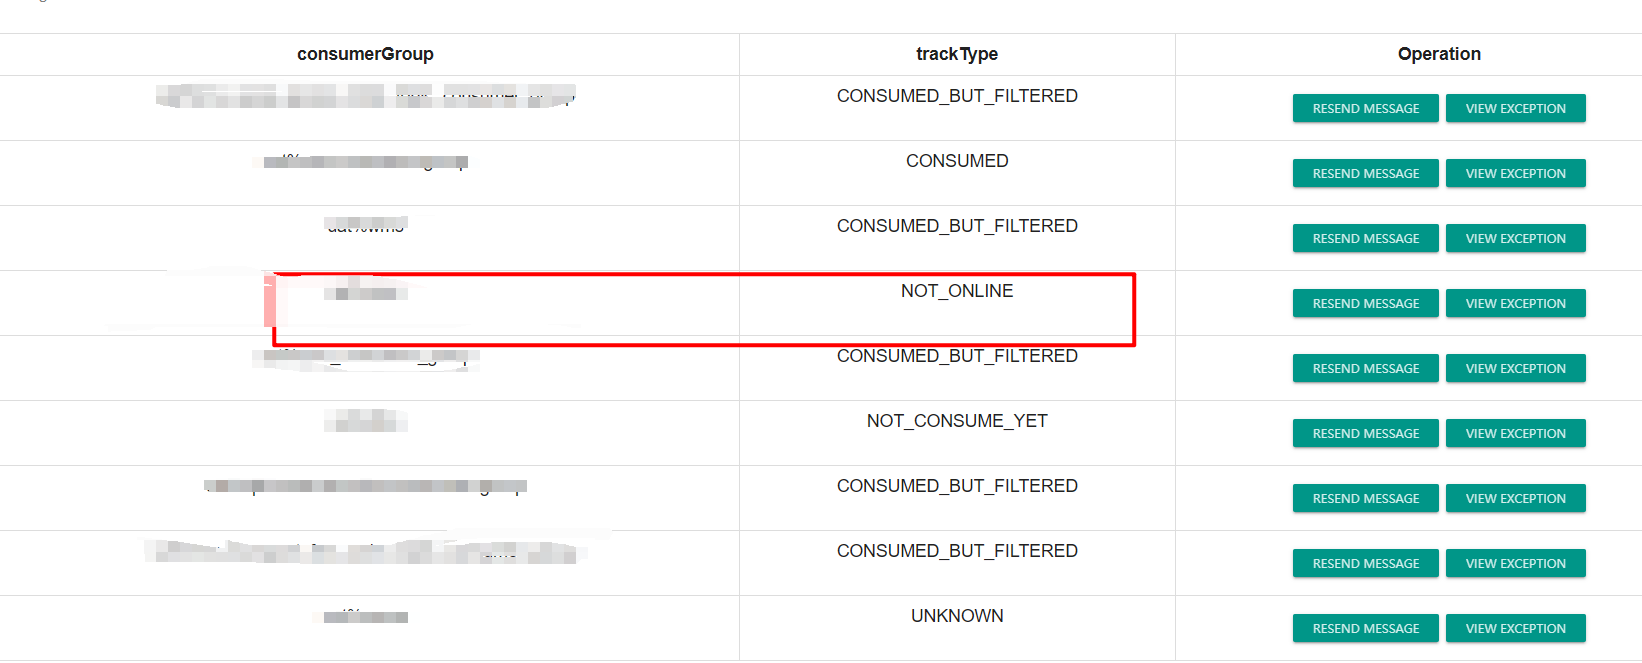Open VIEW EXCEPTION for the CONSUMED row

pos(1515,173)
